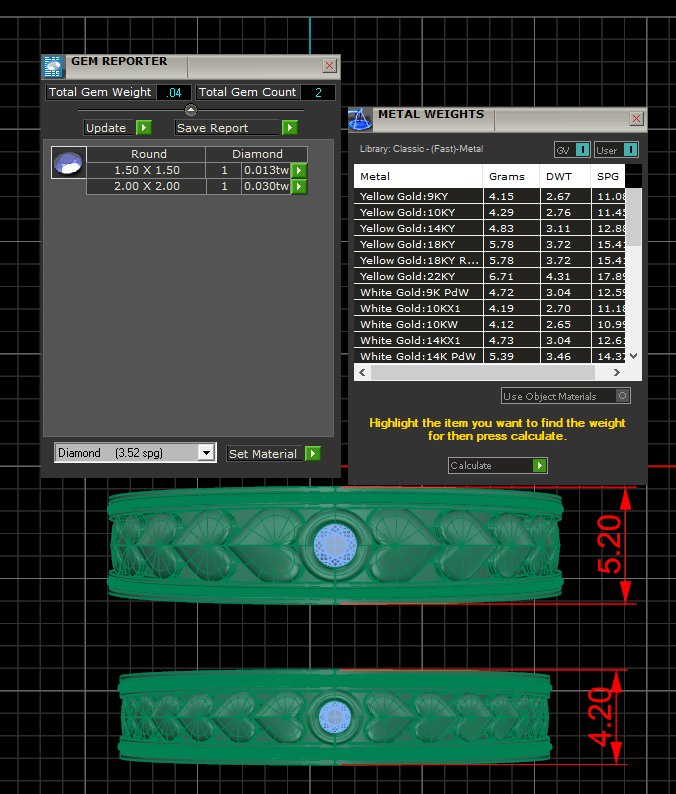676x794 pixels.
Task: Click the 4.20 dimension label
Action: (x=601, y=716)
